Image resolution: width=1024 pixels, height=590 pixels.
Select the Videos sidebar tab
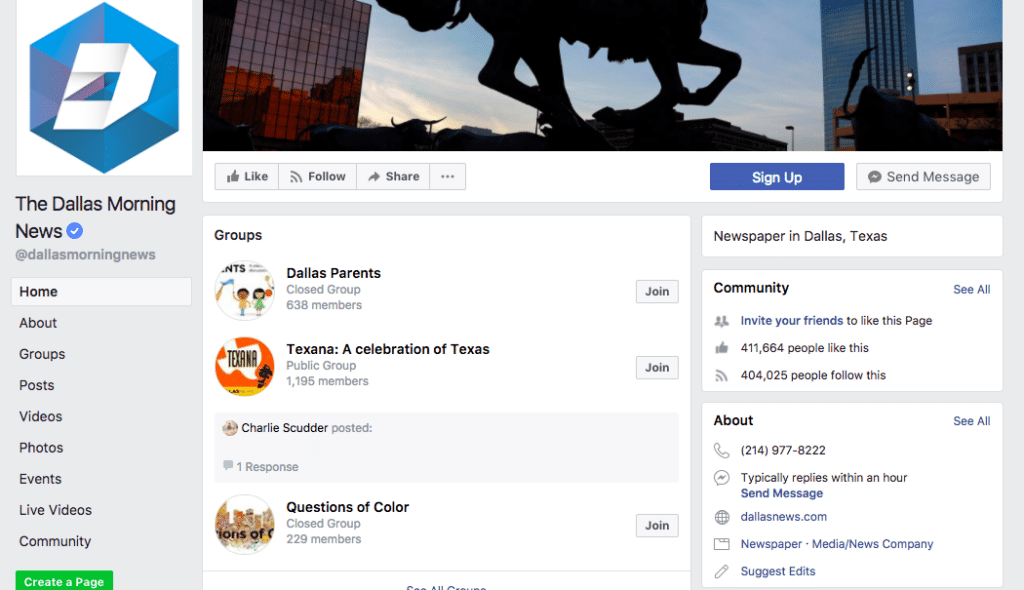[x=40, y=416]
